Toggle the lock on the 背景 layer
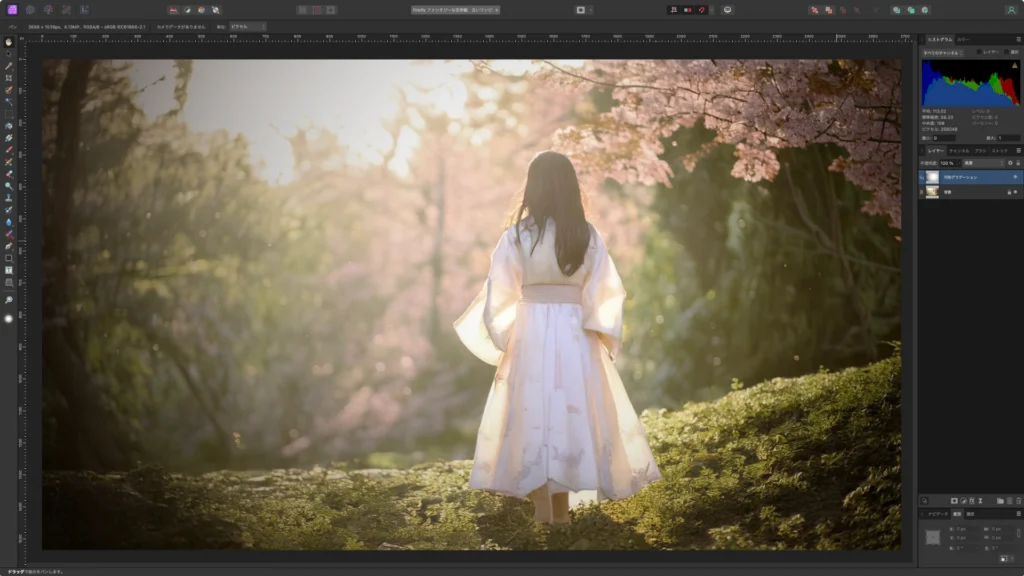 coord(1009,192)
